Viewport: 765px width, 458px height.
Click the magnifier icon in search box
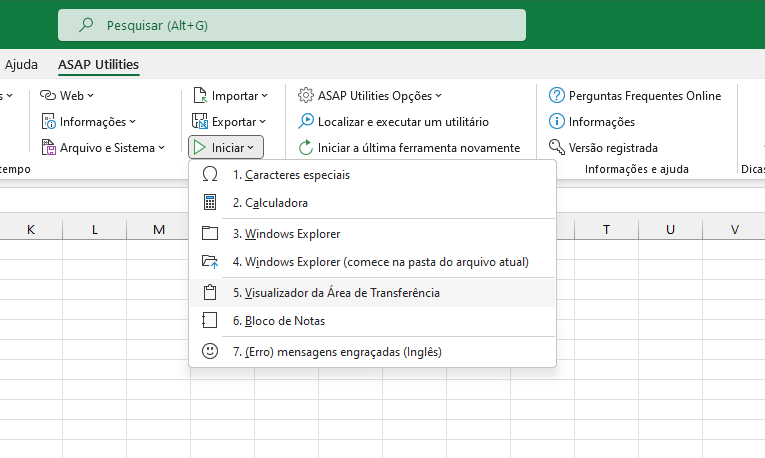click(86, 24)
